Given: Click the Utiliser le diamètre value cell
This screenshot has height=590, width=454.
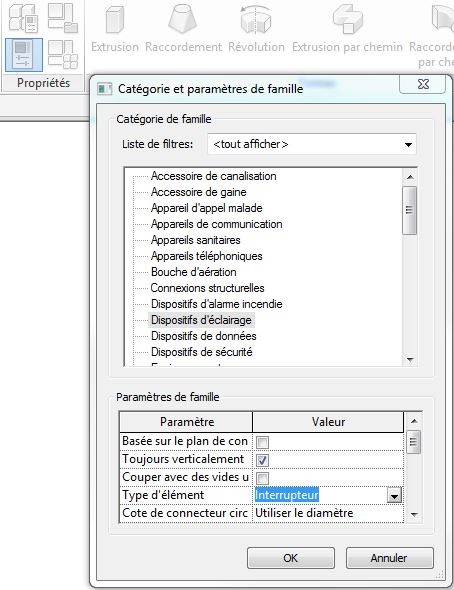Looking at the screenshot, I should [x=328, y=513].
